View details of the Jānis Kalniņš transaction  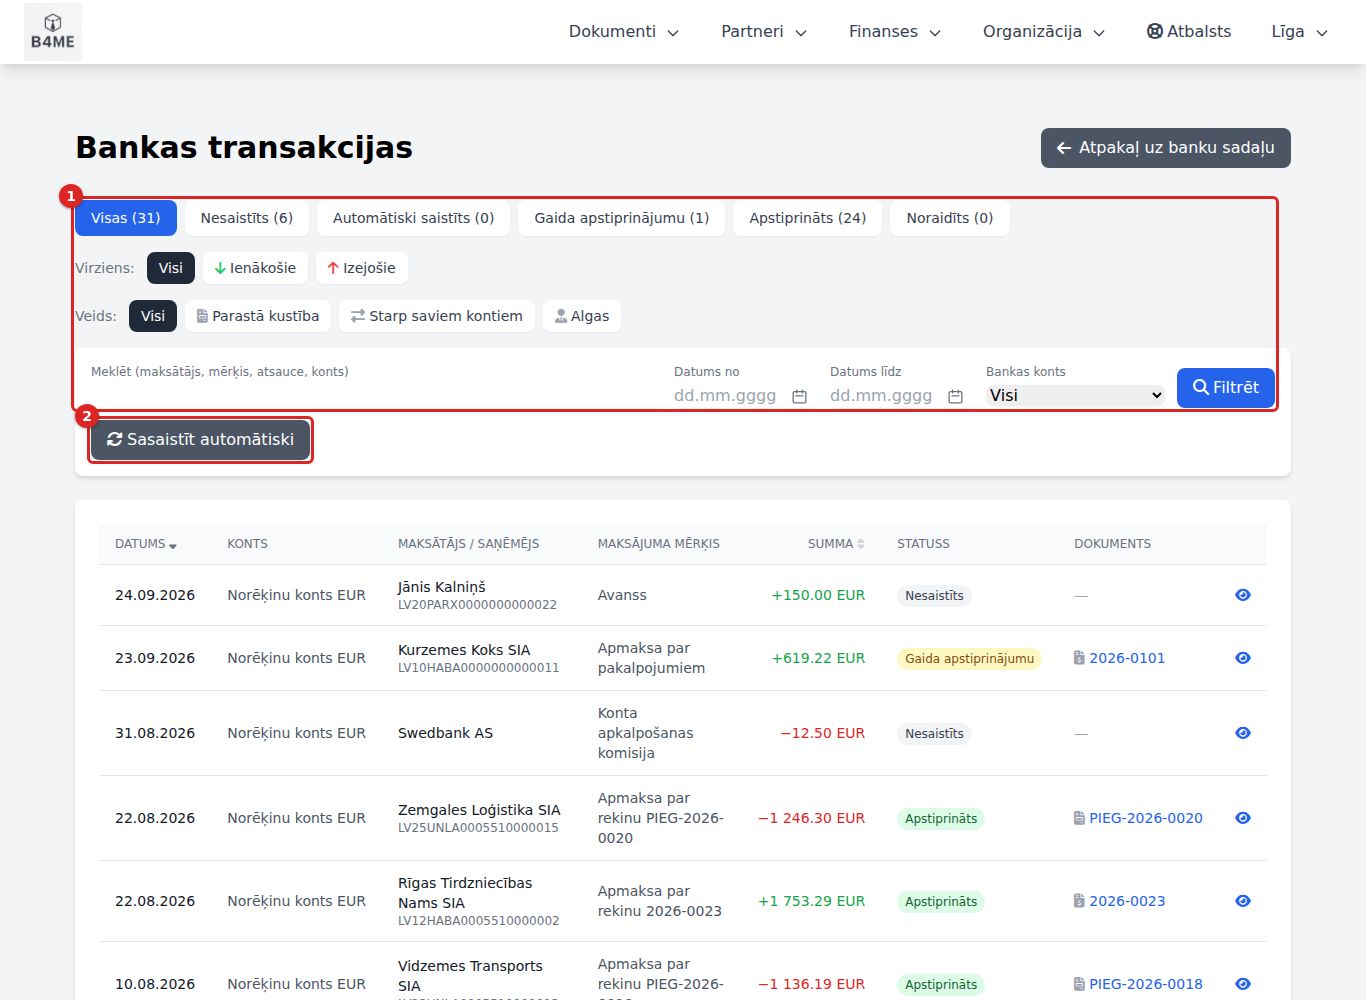coord(1243,595)
